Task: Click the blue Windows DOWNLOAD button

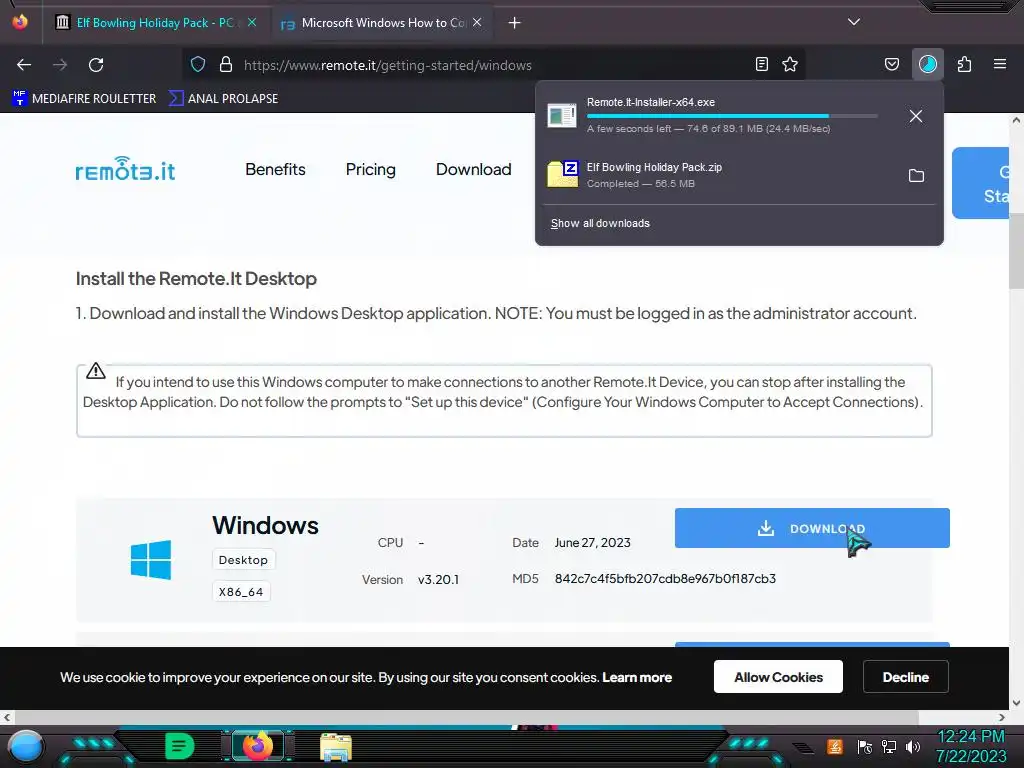Action: [812, 528]
